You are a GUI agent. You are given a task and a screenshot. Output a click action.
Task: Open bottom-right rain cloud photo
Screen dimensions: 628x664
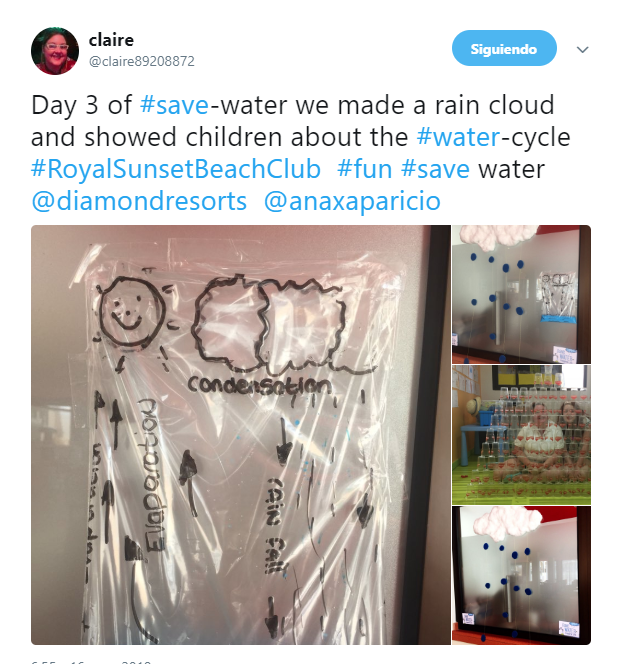[521, 575]
